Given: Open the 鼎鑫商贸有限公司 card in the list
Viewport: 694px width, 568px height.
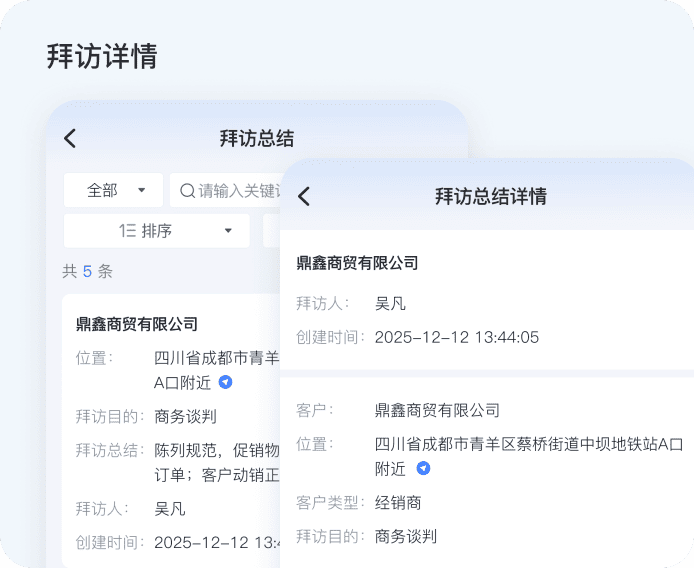Looking at the screenshot, I should click(137, 324).
